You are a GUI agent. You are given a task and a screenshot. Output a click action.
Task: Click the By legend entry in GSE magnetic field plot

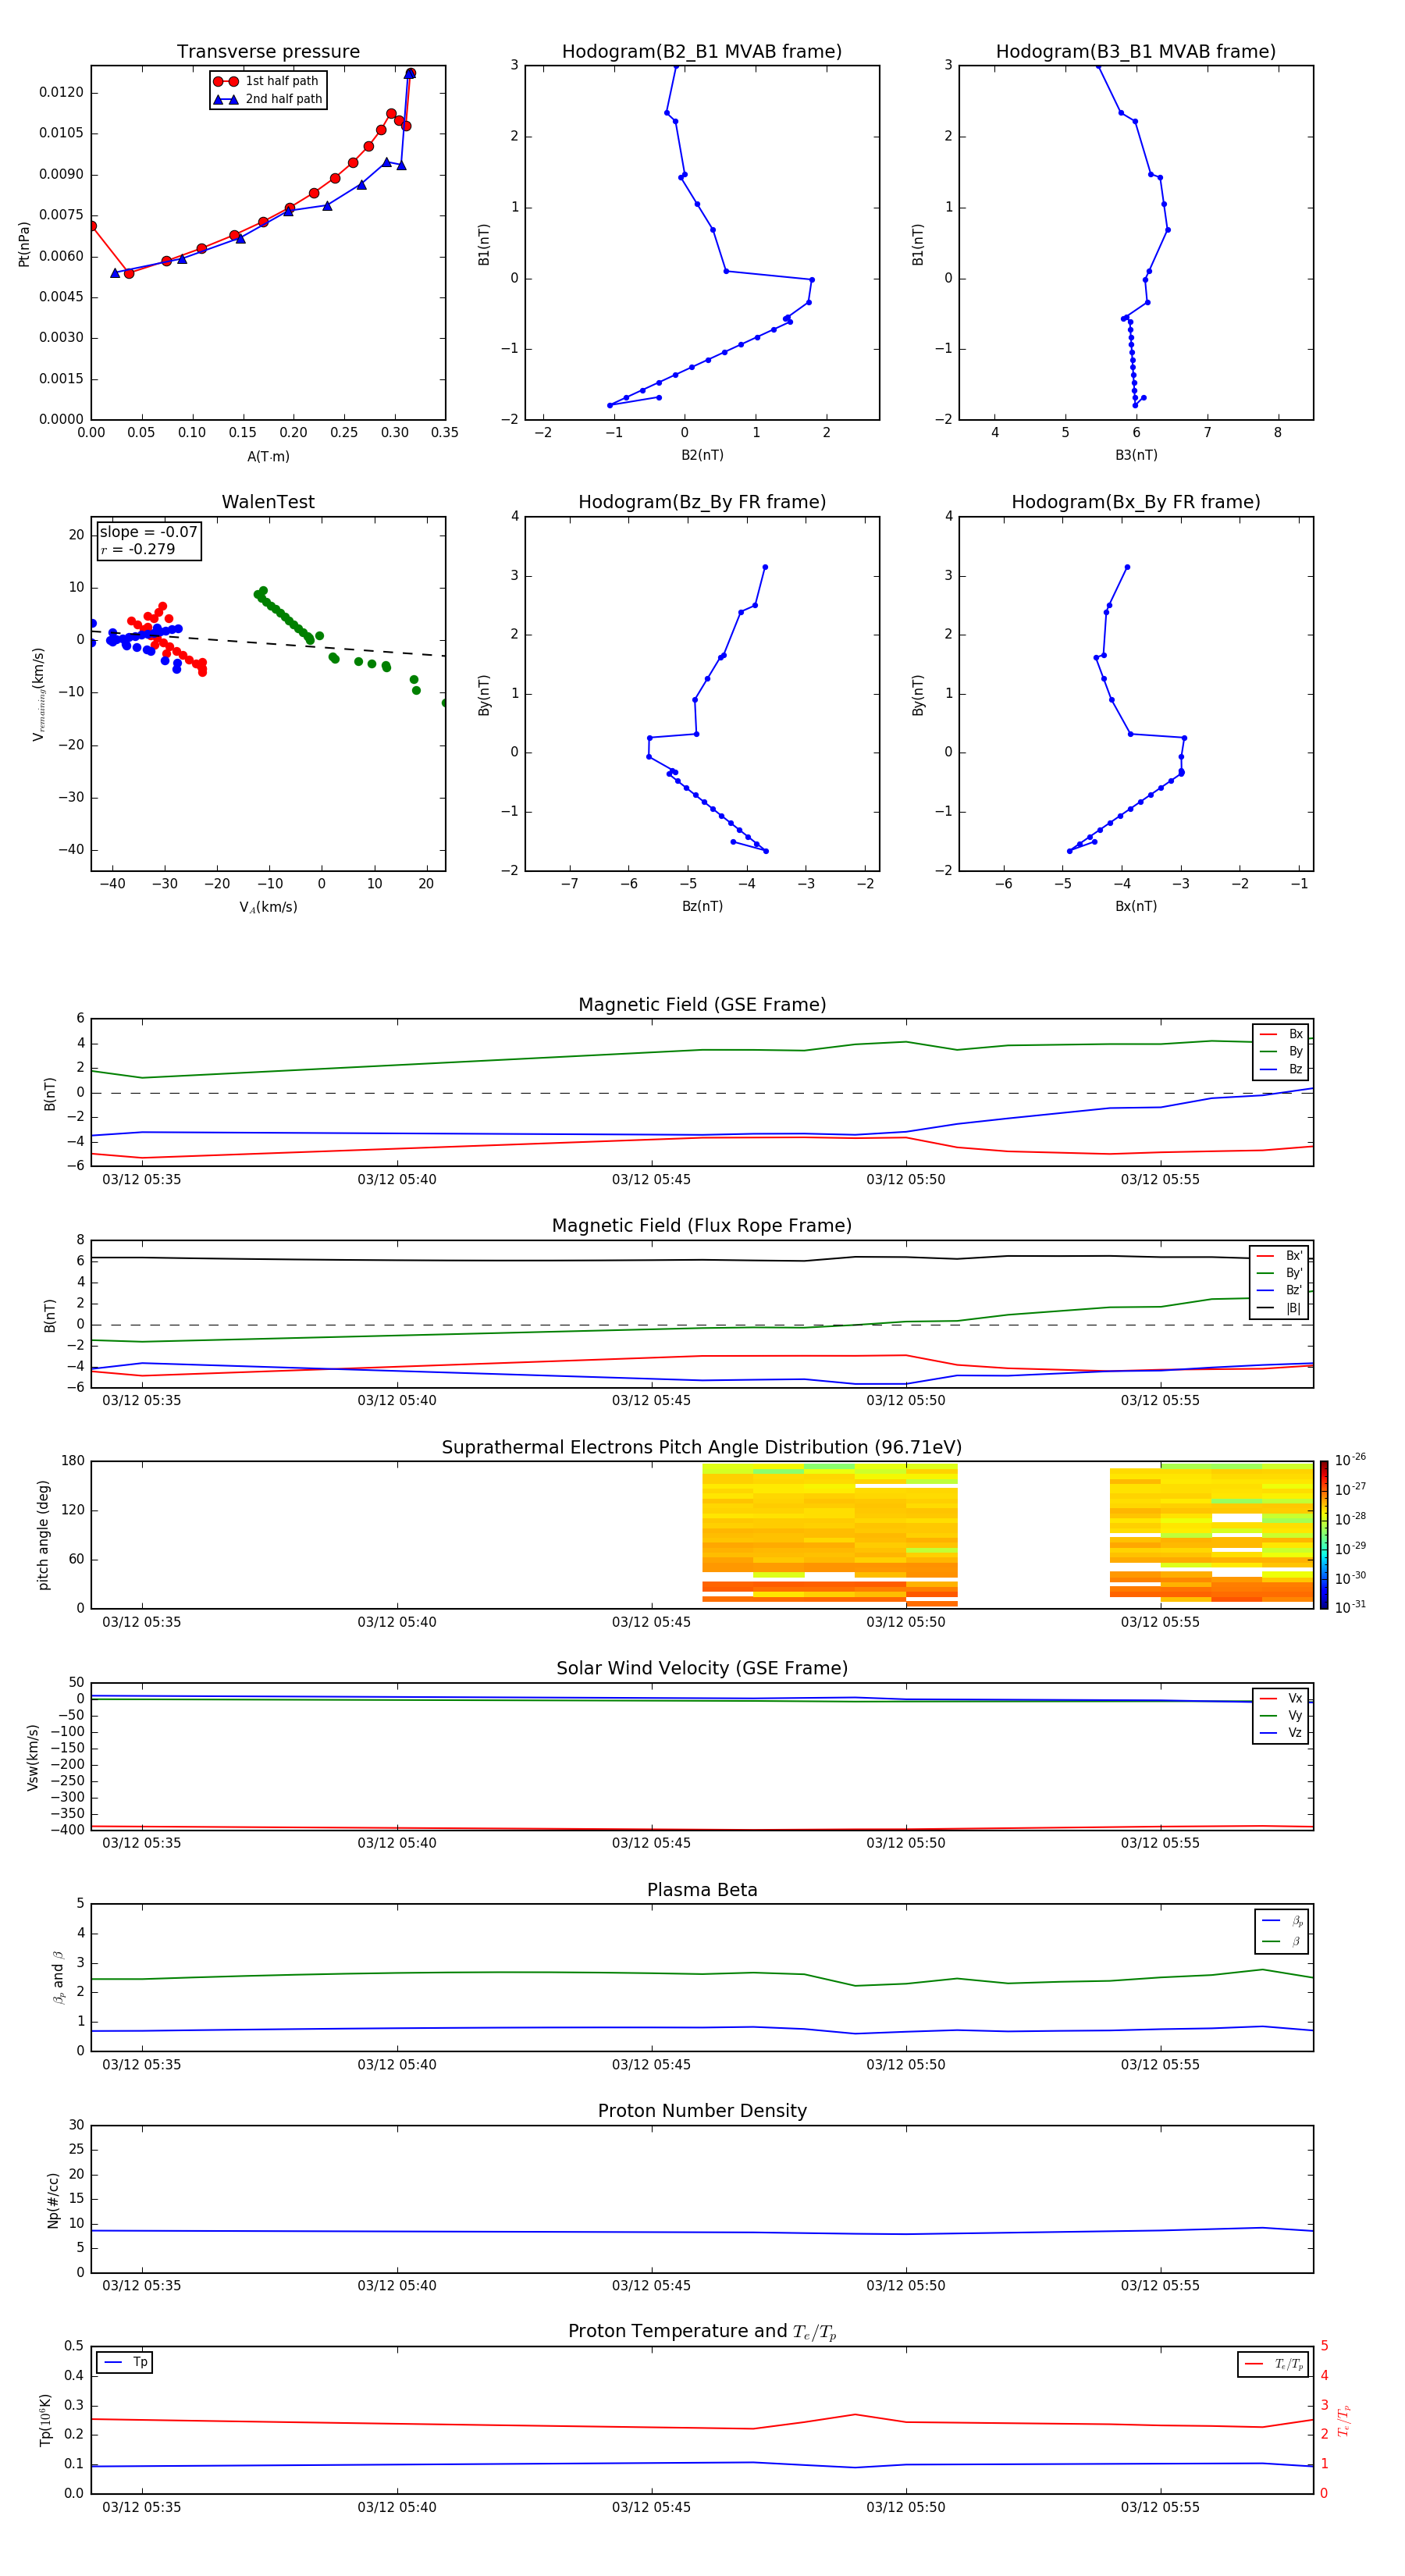click(1281, 1052)
